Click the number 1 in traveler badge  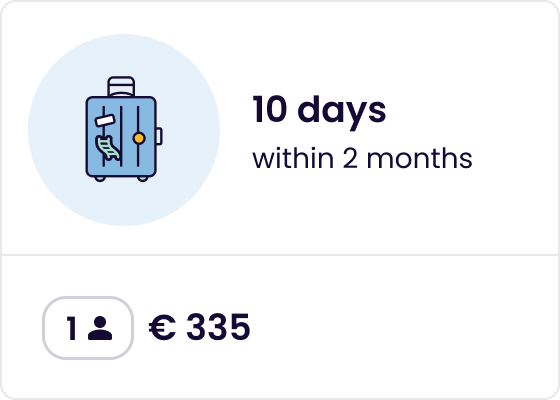71,328
